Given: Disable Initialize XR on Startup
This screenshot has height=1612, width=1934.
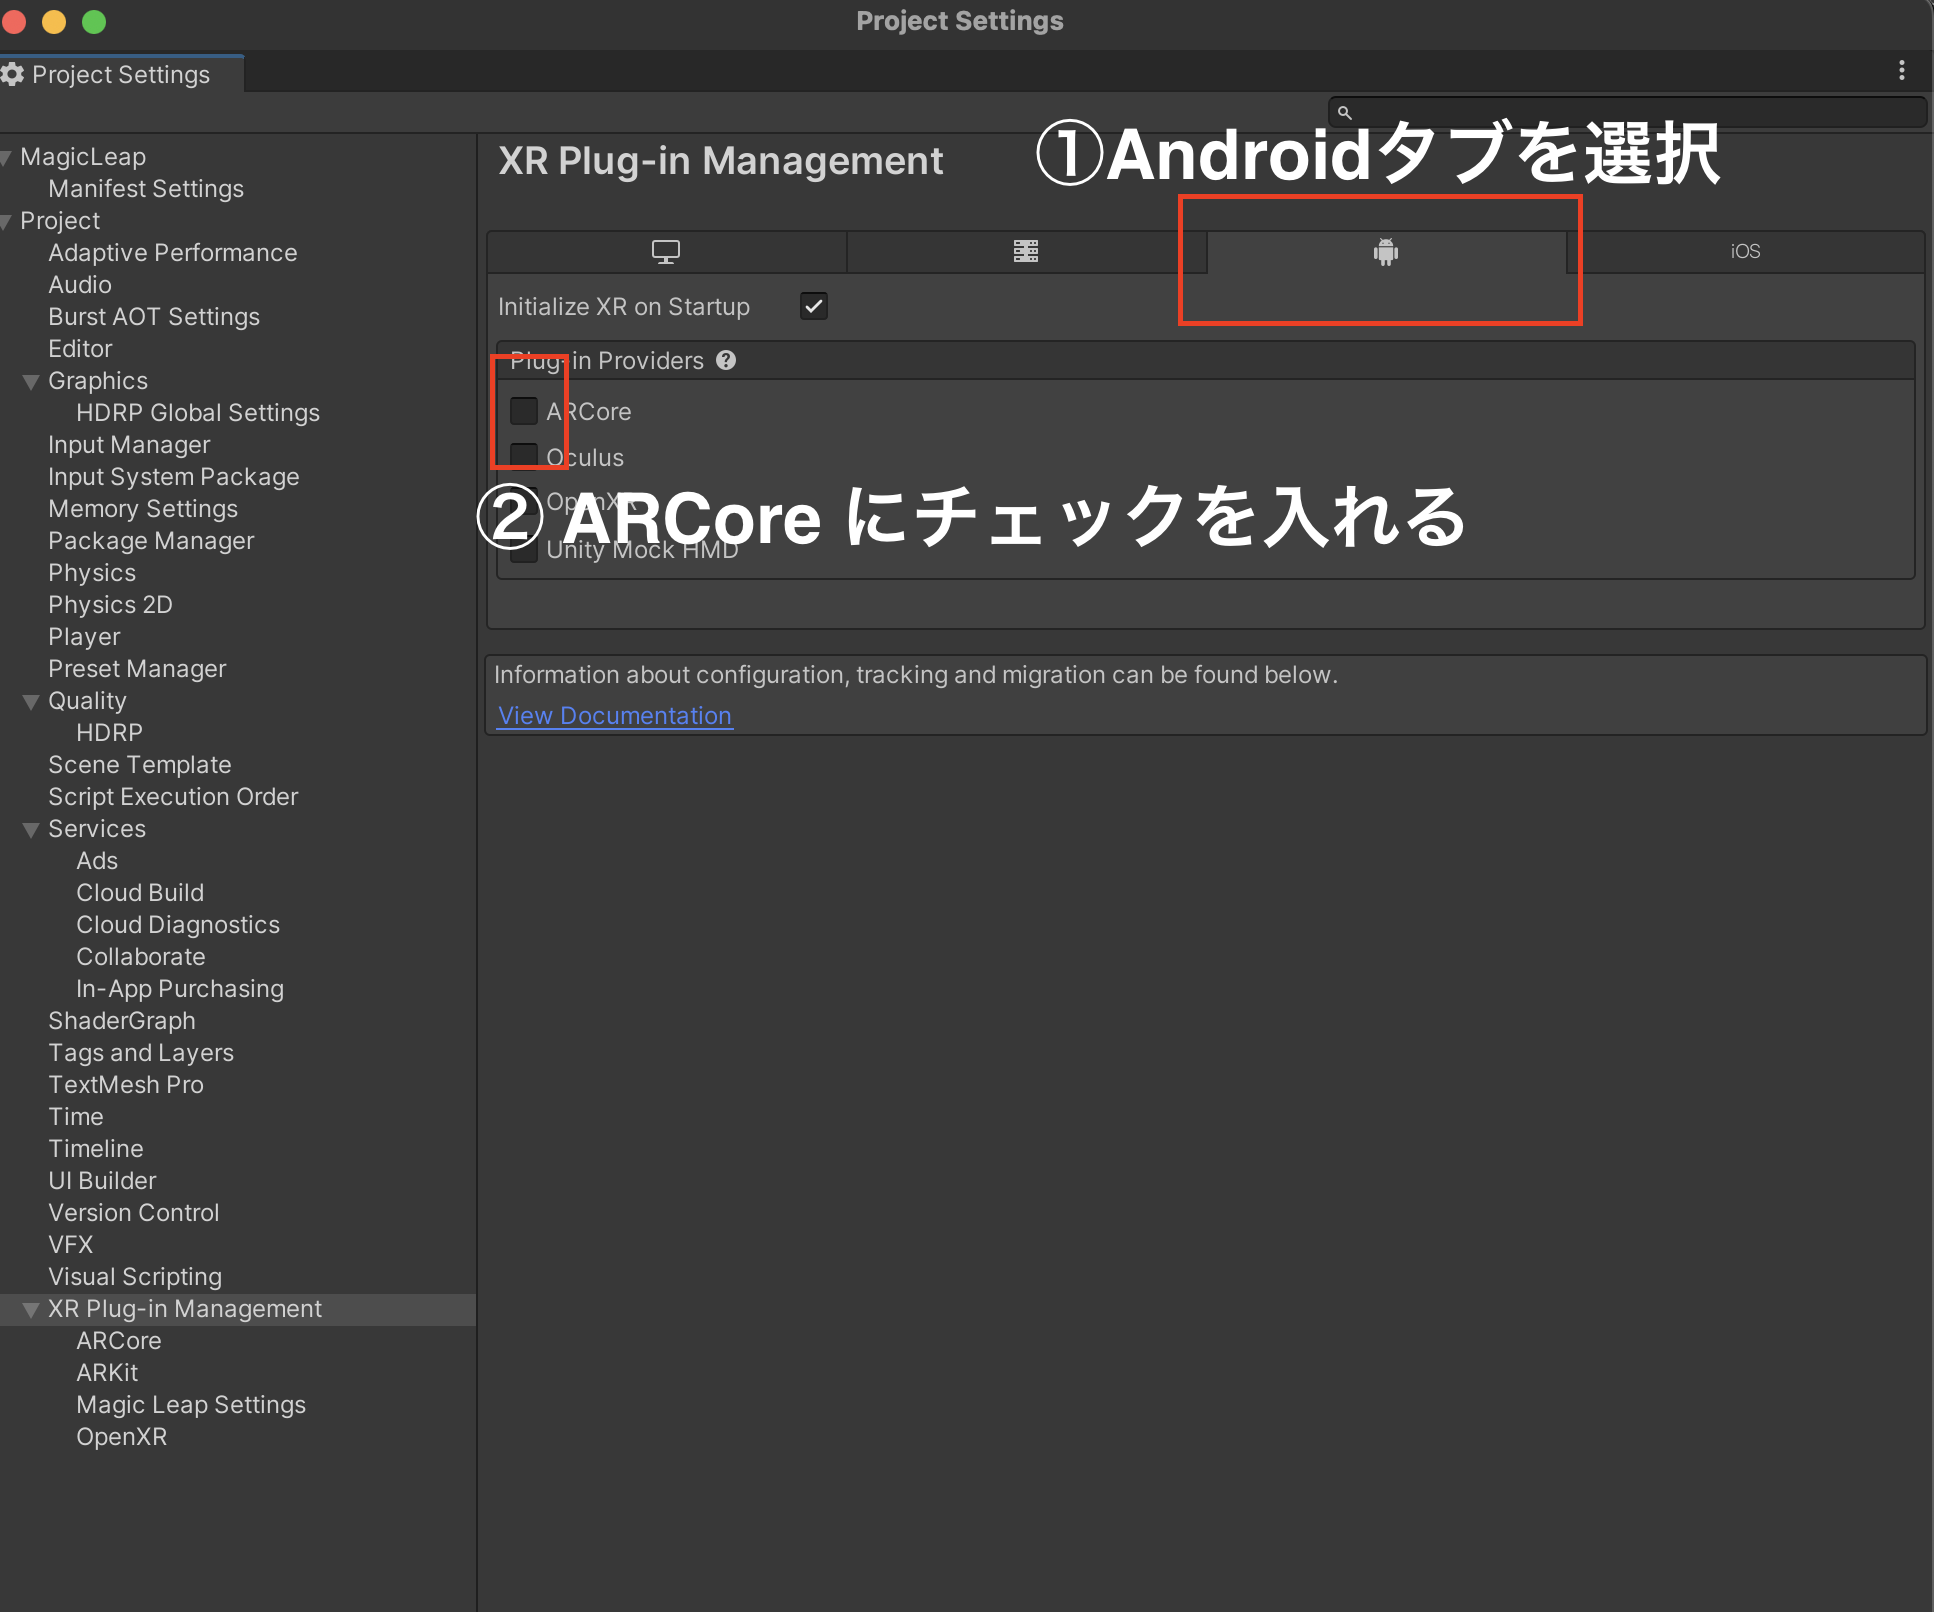Looking at the screenshot, I should click(x=813, y=306).
